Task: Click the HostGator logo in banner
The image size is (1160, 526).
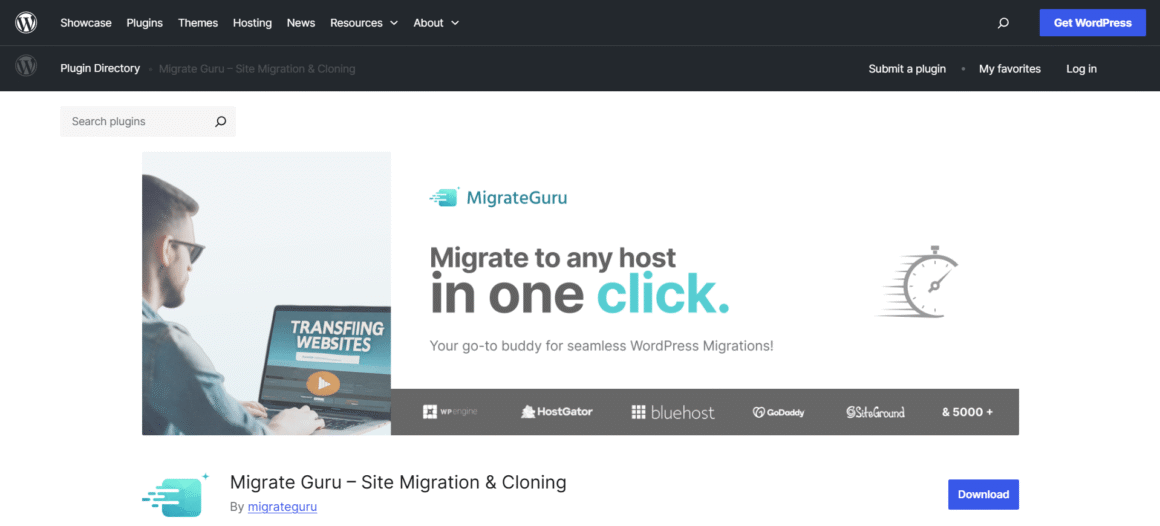Action: [x=556, y=411]
